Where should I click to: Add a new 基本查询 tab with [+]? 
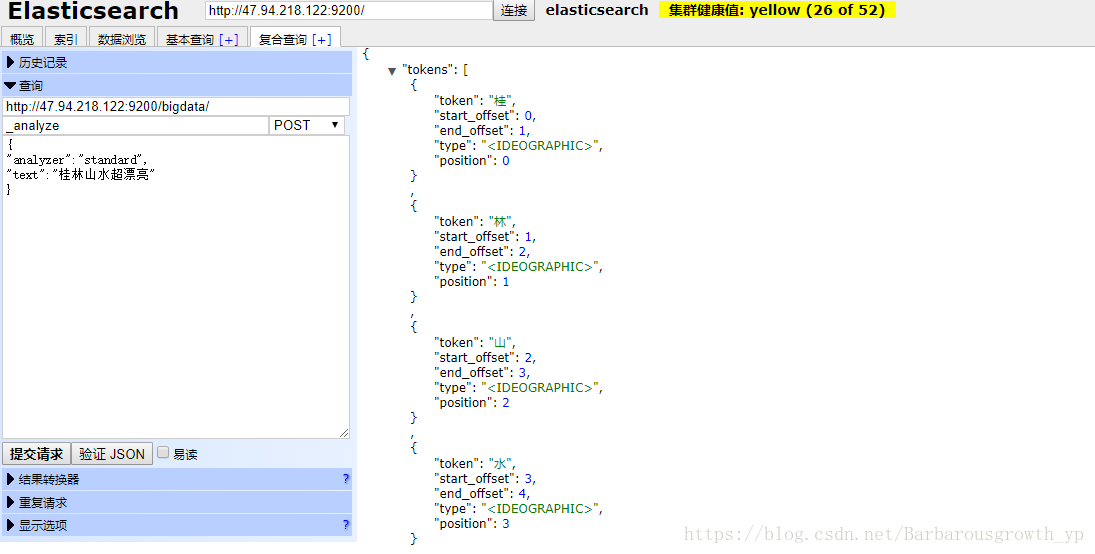(x=228, y=40)
